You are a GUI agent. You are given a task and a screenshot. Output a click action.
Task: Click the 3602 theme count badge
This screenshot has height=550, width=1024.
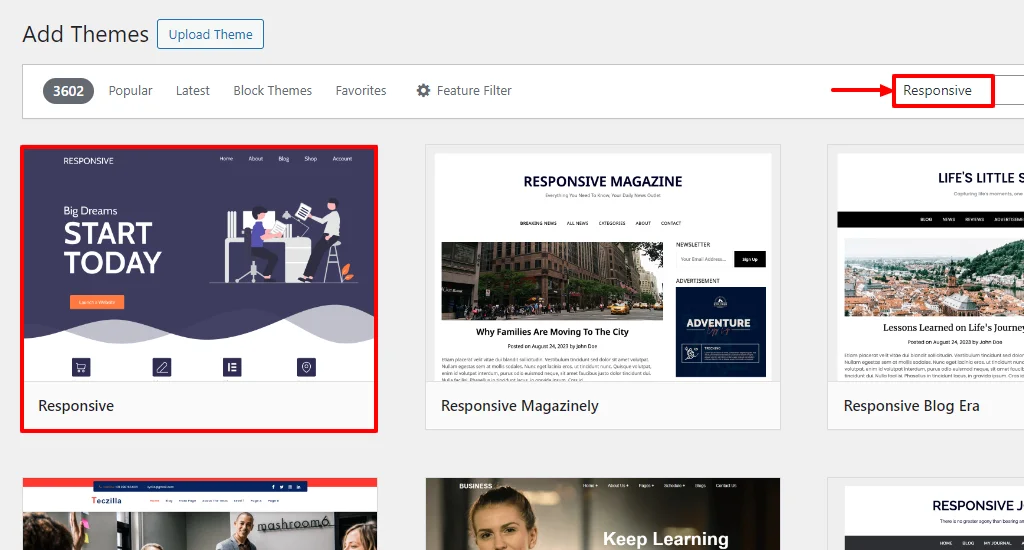[x=69, y=91]
